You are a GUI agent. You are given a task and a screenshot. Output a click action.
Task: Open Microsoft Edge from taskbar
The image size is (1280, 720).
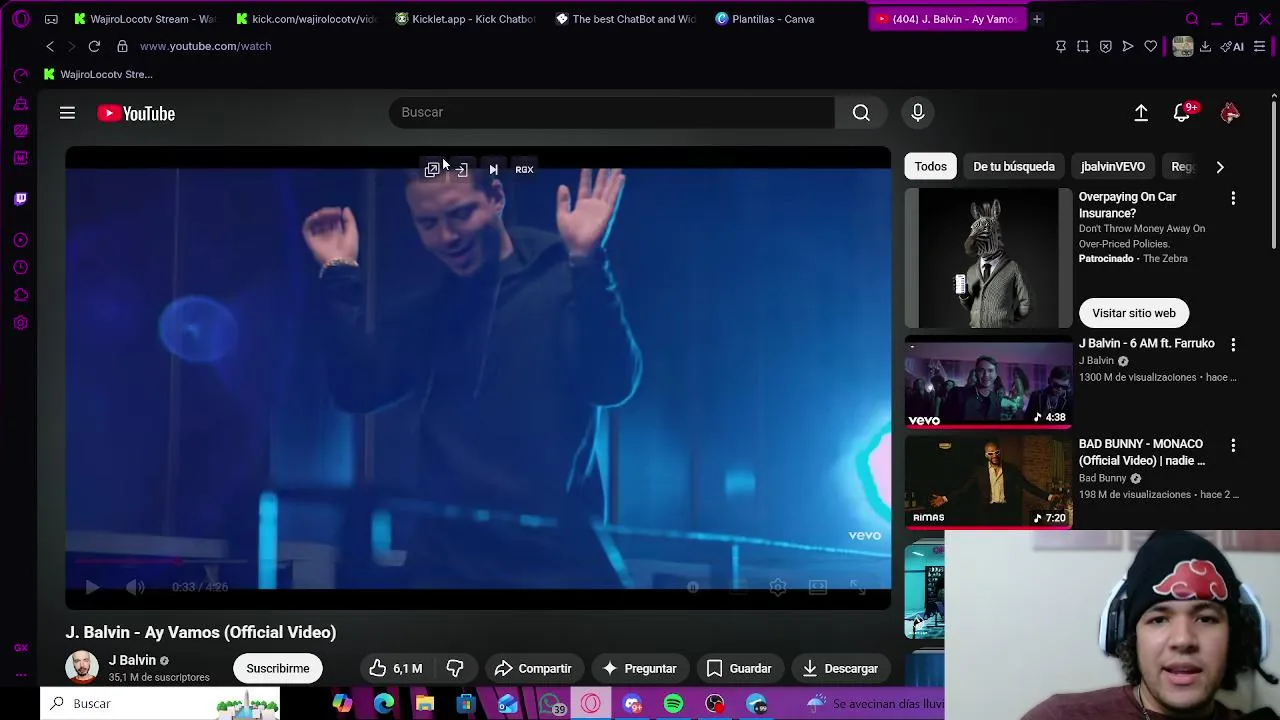(384, 704)
